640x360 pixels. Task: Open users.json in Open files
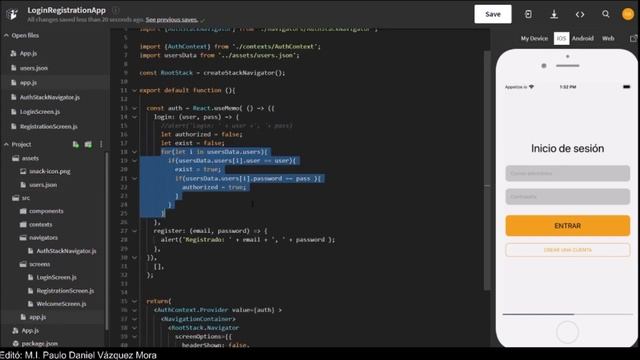point(34,68)
